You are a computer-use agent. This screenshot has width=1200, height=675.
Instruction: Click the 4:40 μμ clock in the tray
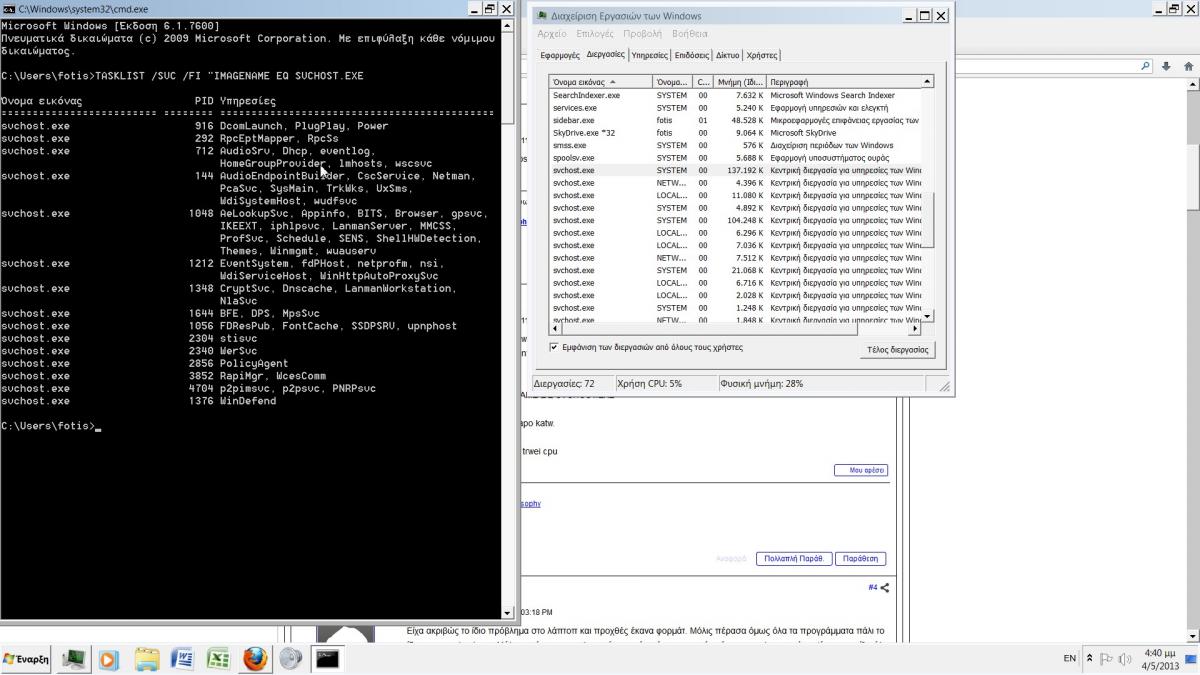1162,653
